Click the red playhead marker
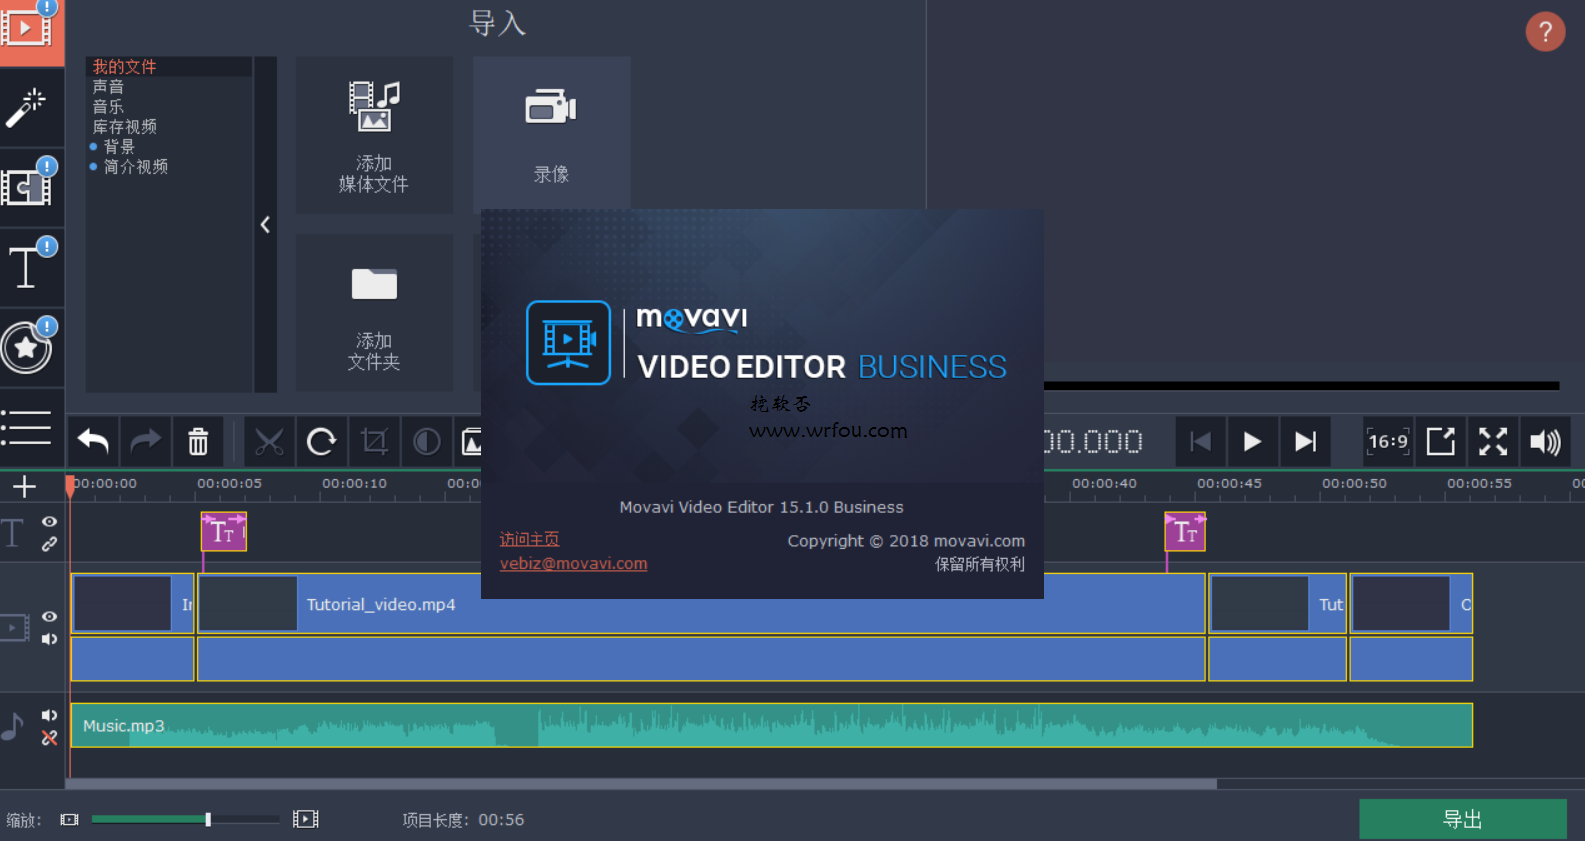 click(x=70, y=486)
